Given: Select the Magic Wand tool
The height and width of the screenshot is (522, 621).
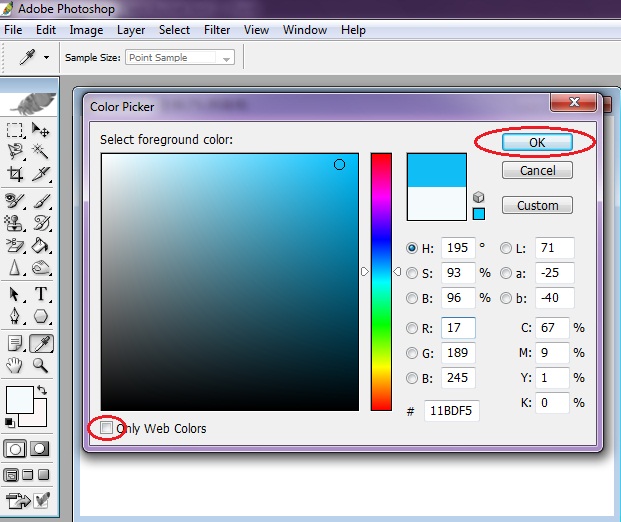Looking at the screenshot, I should click(x=40, y=151).
